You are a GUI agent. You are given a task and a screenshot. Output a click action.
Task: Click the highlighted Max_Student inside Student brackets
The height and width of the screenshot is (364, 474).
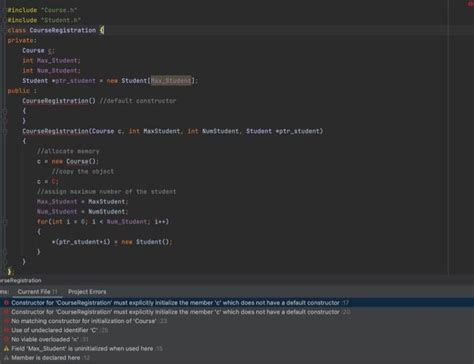tap(171, 81)
